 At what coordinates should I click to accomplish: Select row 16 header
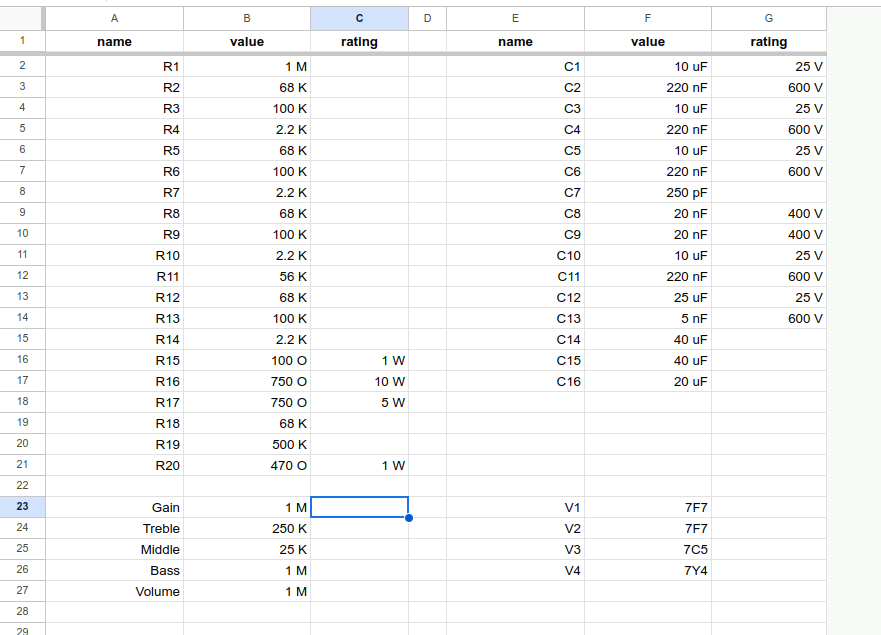pyautogui.click(x=22, y=360)
